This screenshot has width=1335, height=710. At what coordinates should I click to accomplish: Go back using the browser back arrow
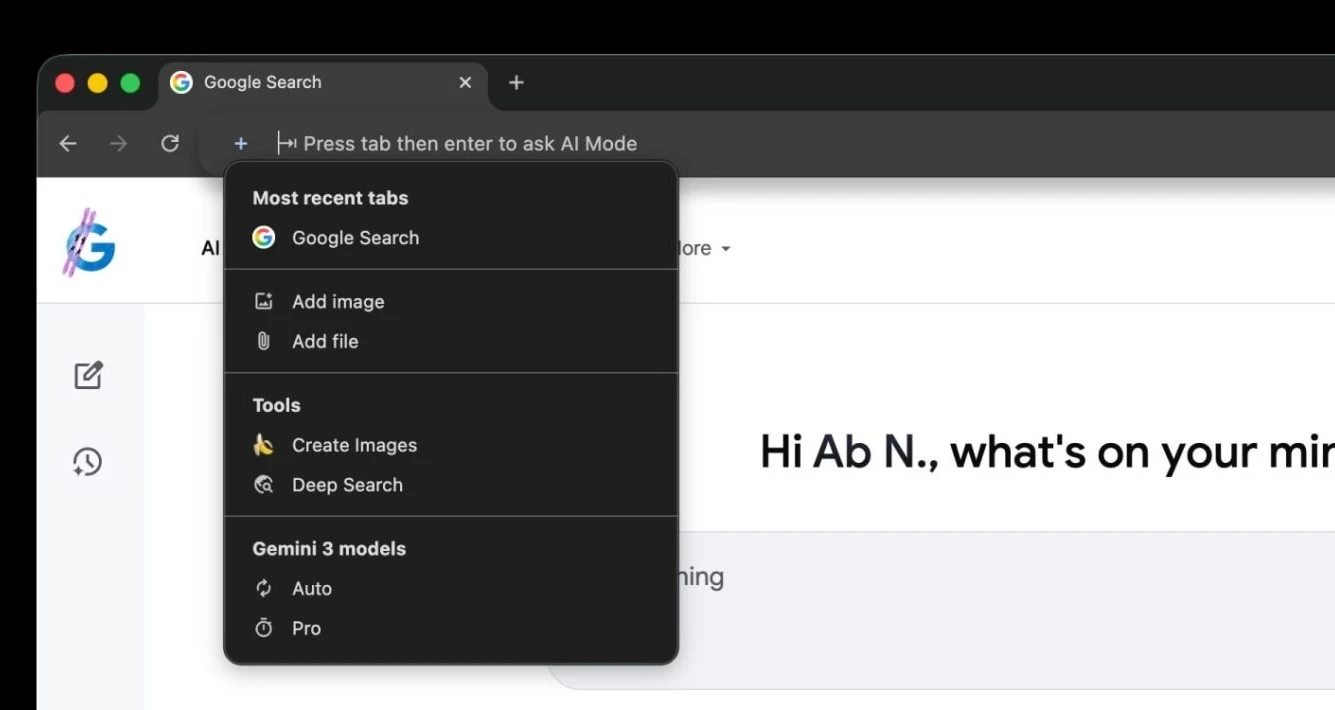click(x=67, y=144)
